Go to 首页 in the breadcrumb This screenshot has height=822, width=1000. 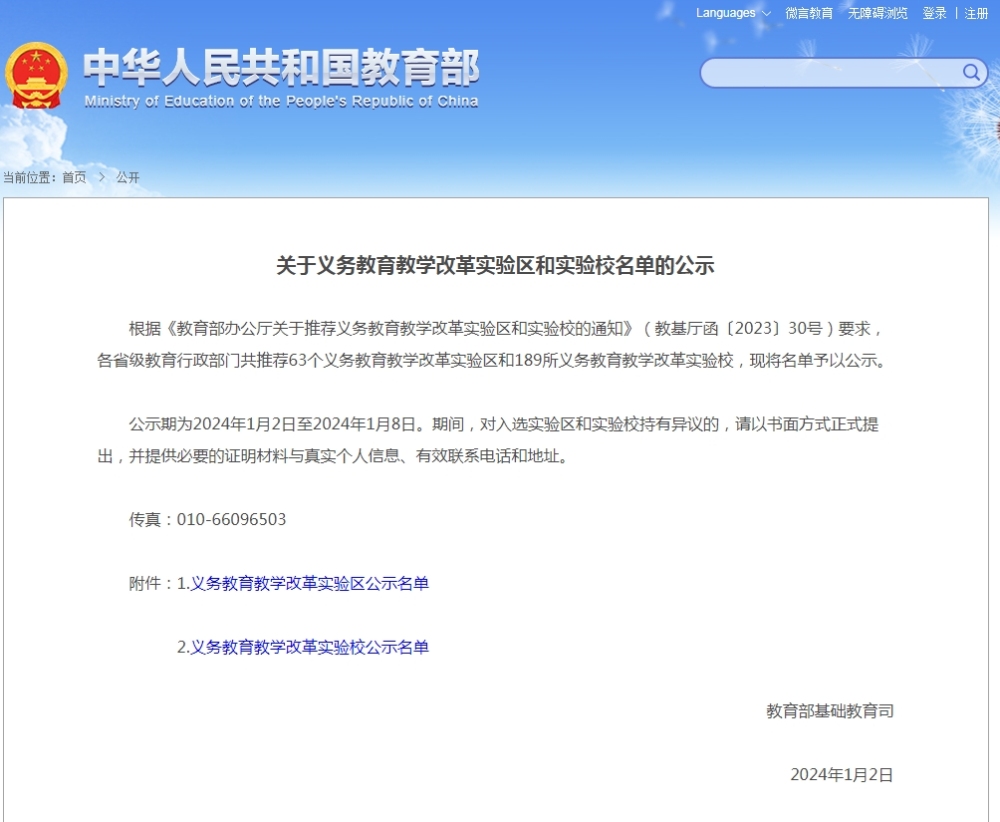pyautogui.click(x=74, y=177)
